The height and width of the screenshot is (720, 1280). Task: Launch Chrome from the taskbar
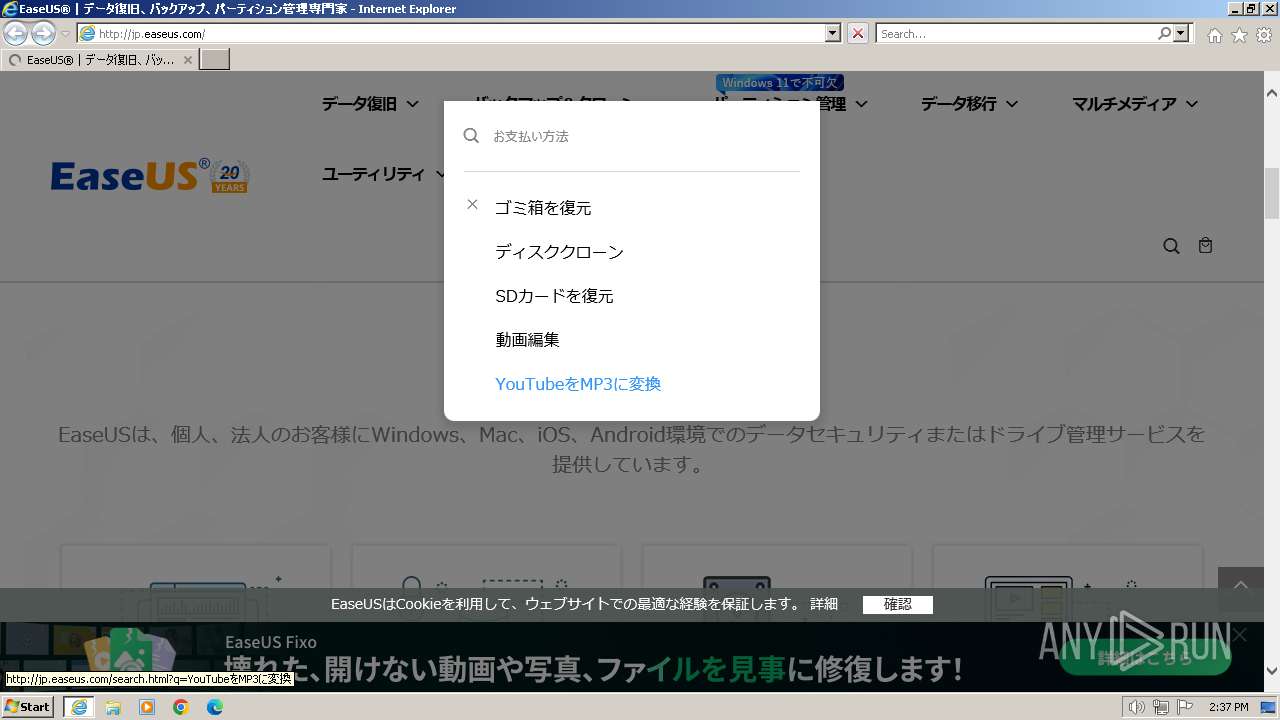181,707
